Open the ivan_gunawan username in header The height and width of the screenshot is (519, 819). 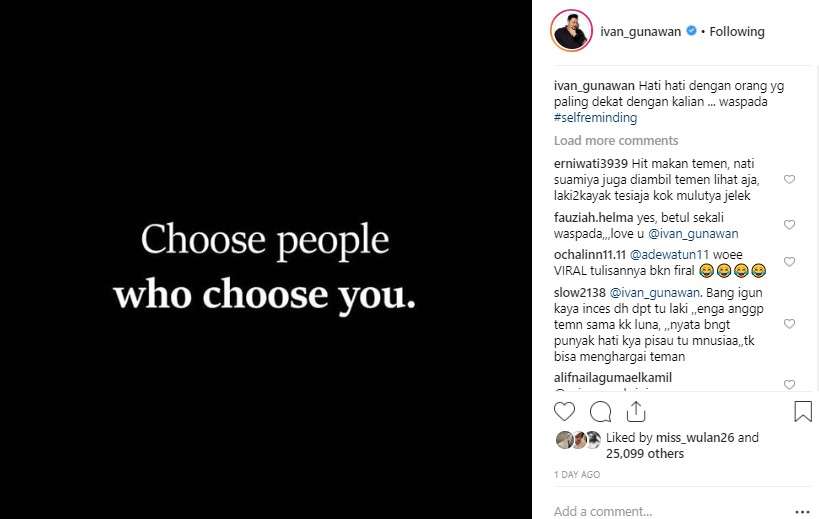(641, 31)
